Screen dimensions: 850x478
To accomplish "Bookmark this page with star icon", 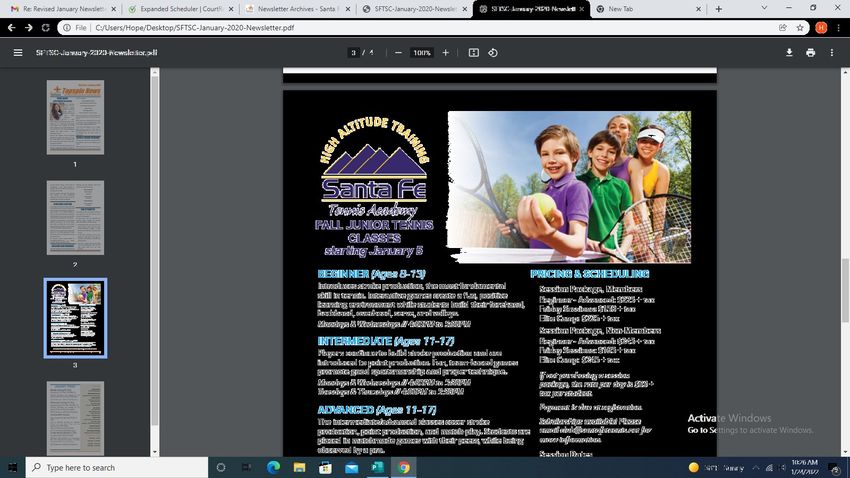I will tap(800, 28).
